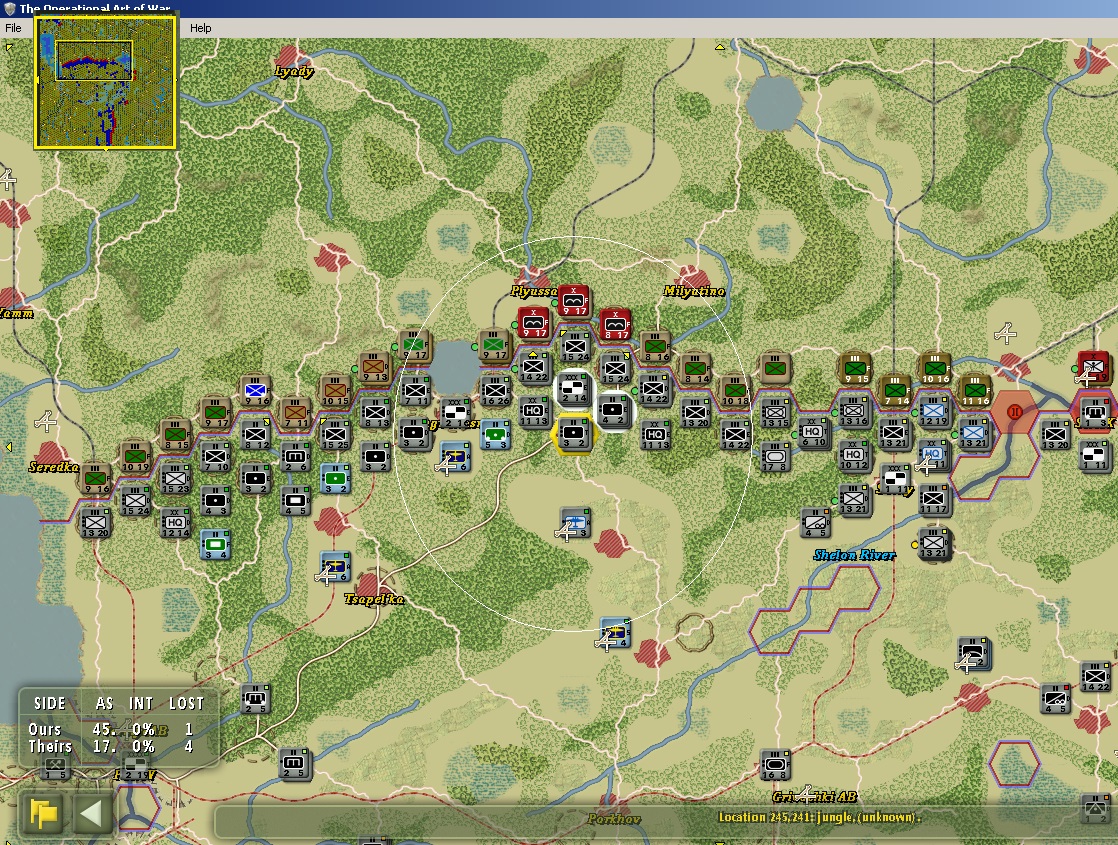Viewport: 1118px width, 845px height.
Task: Click the Milyutino town label
Action: click(x=694, y=290)
